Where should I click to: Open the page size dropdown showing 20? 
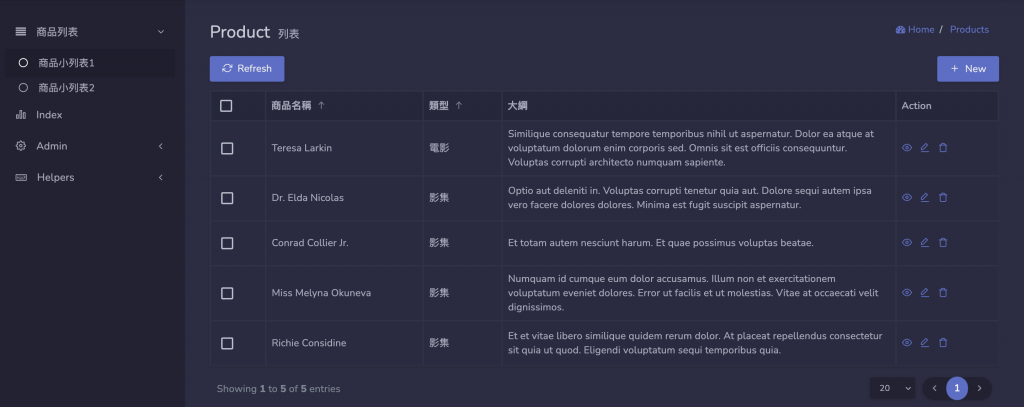point(893,388)
